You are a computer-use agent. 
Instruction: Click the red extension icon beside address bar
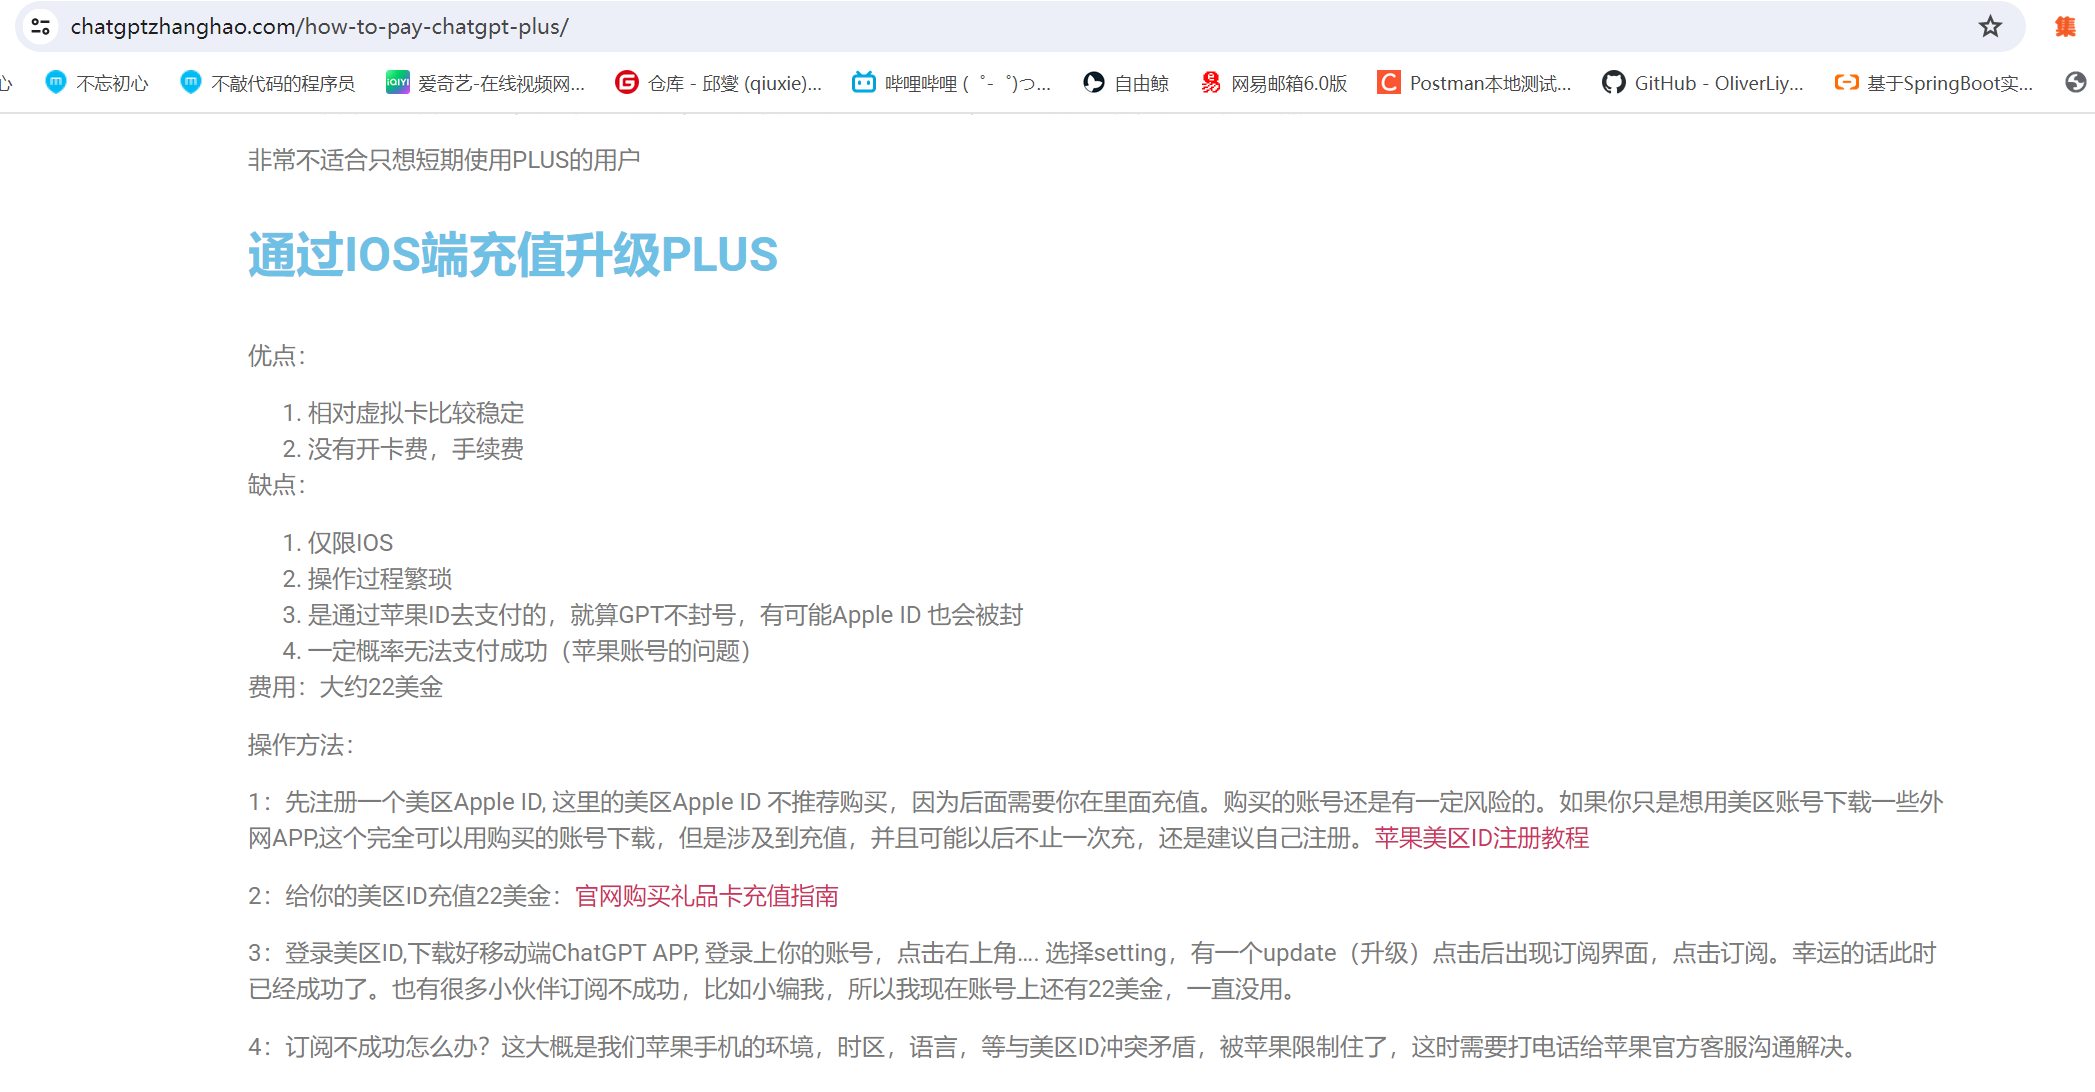pyautogui.click(x=2065, y=27)
